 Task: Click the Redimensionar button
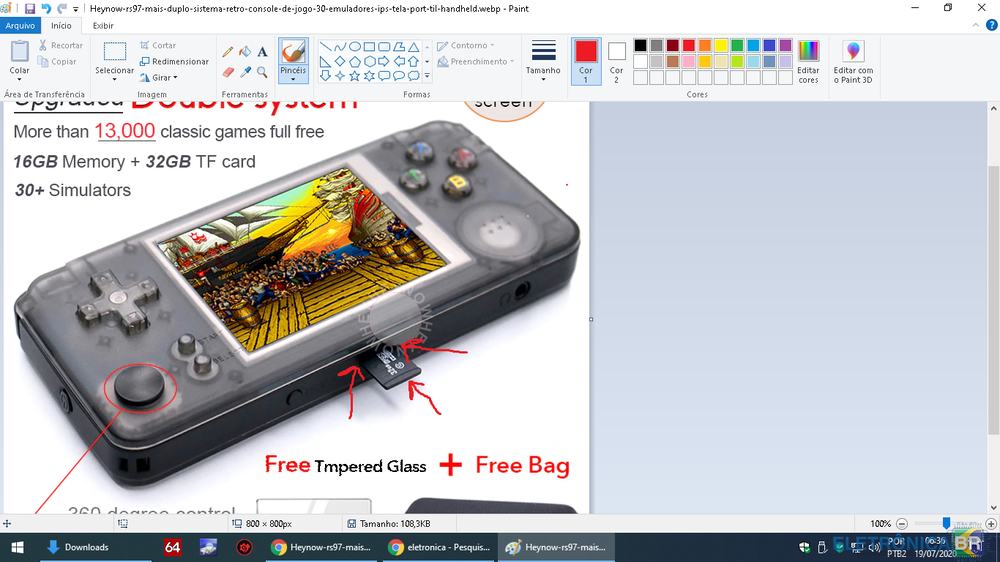174,61
